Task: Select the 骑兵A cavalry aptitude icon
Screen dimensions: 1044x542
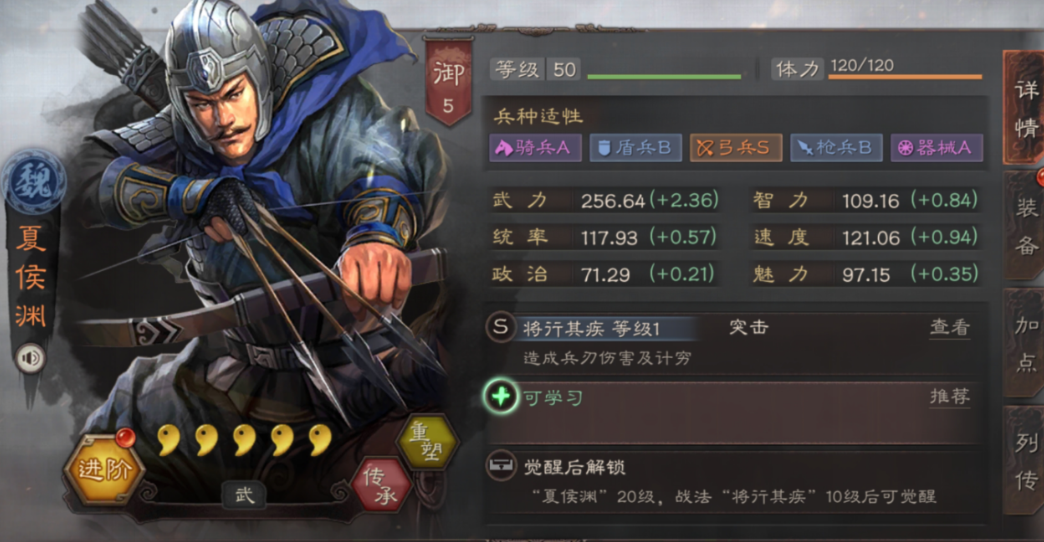Action: pyautogui.click(x=535, y=148)
